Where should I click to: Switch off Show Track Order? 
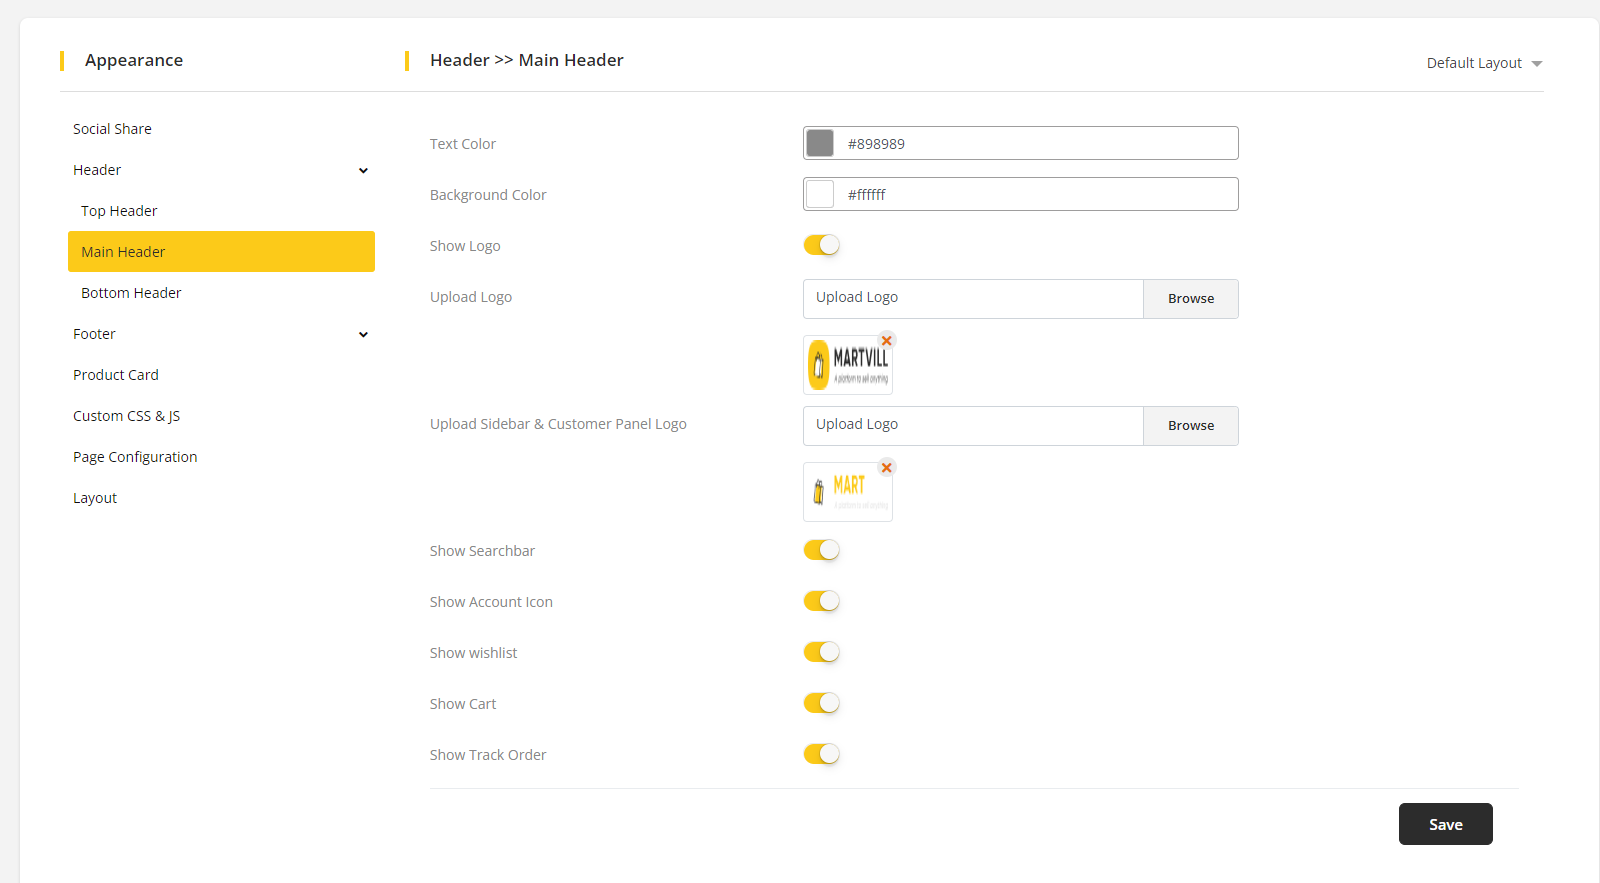(x=821, y=754)
